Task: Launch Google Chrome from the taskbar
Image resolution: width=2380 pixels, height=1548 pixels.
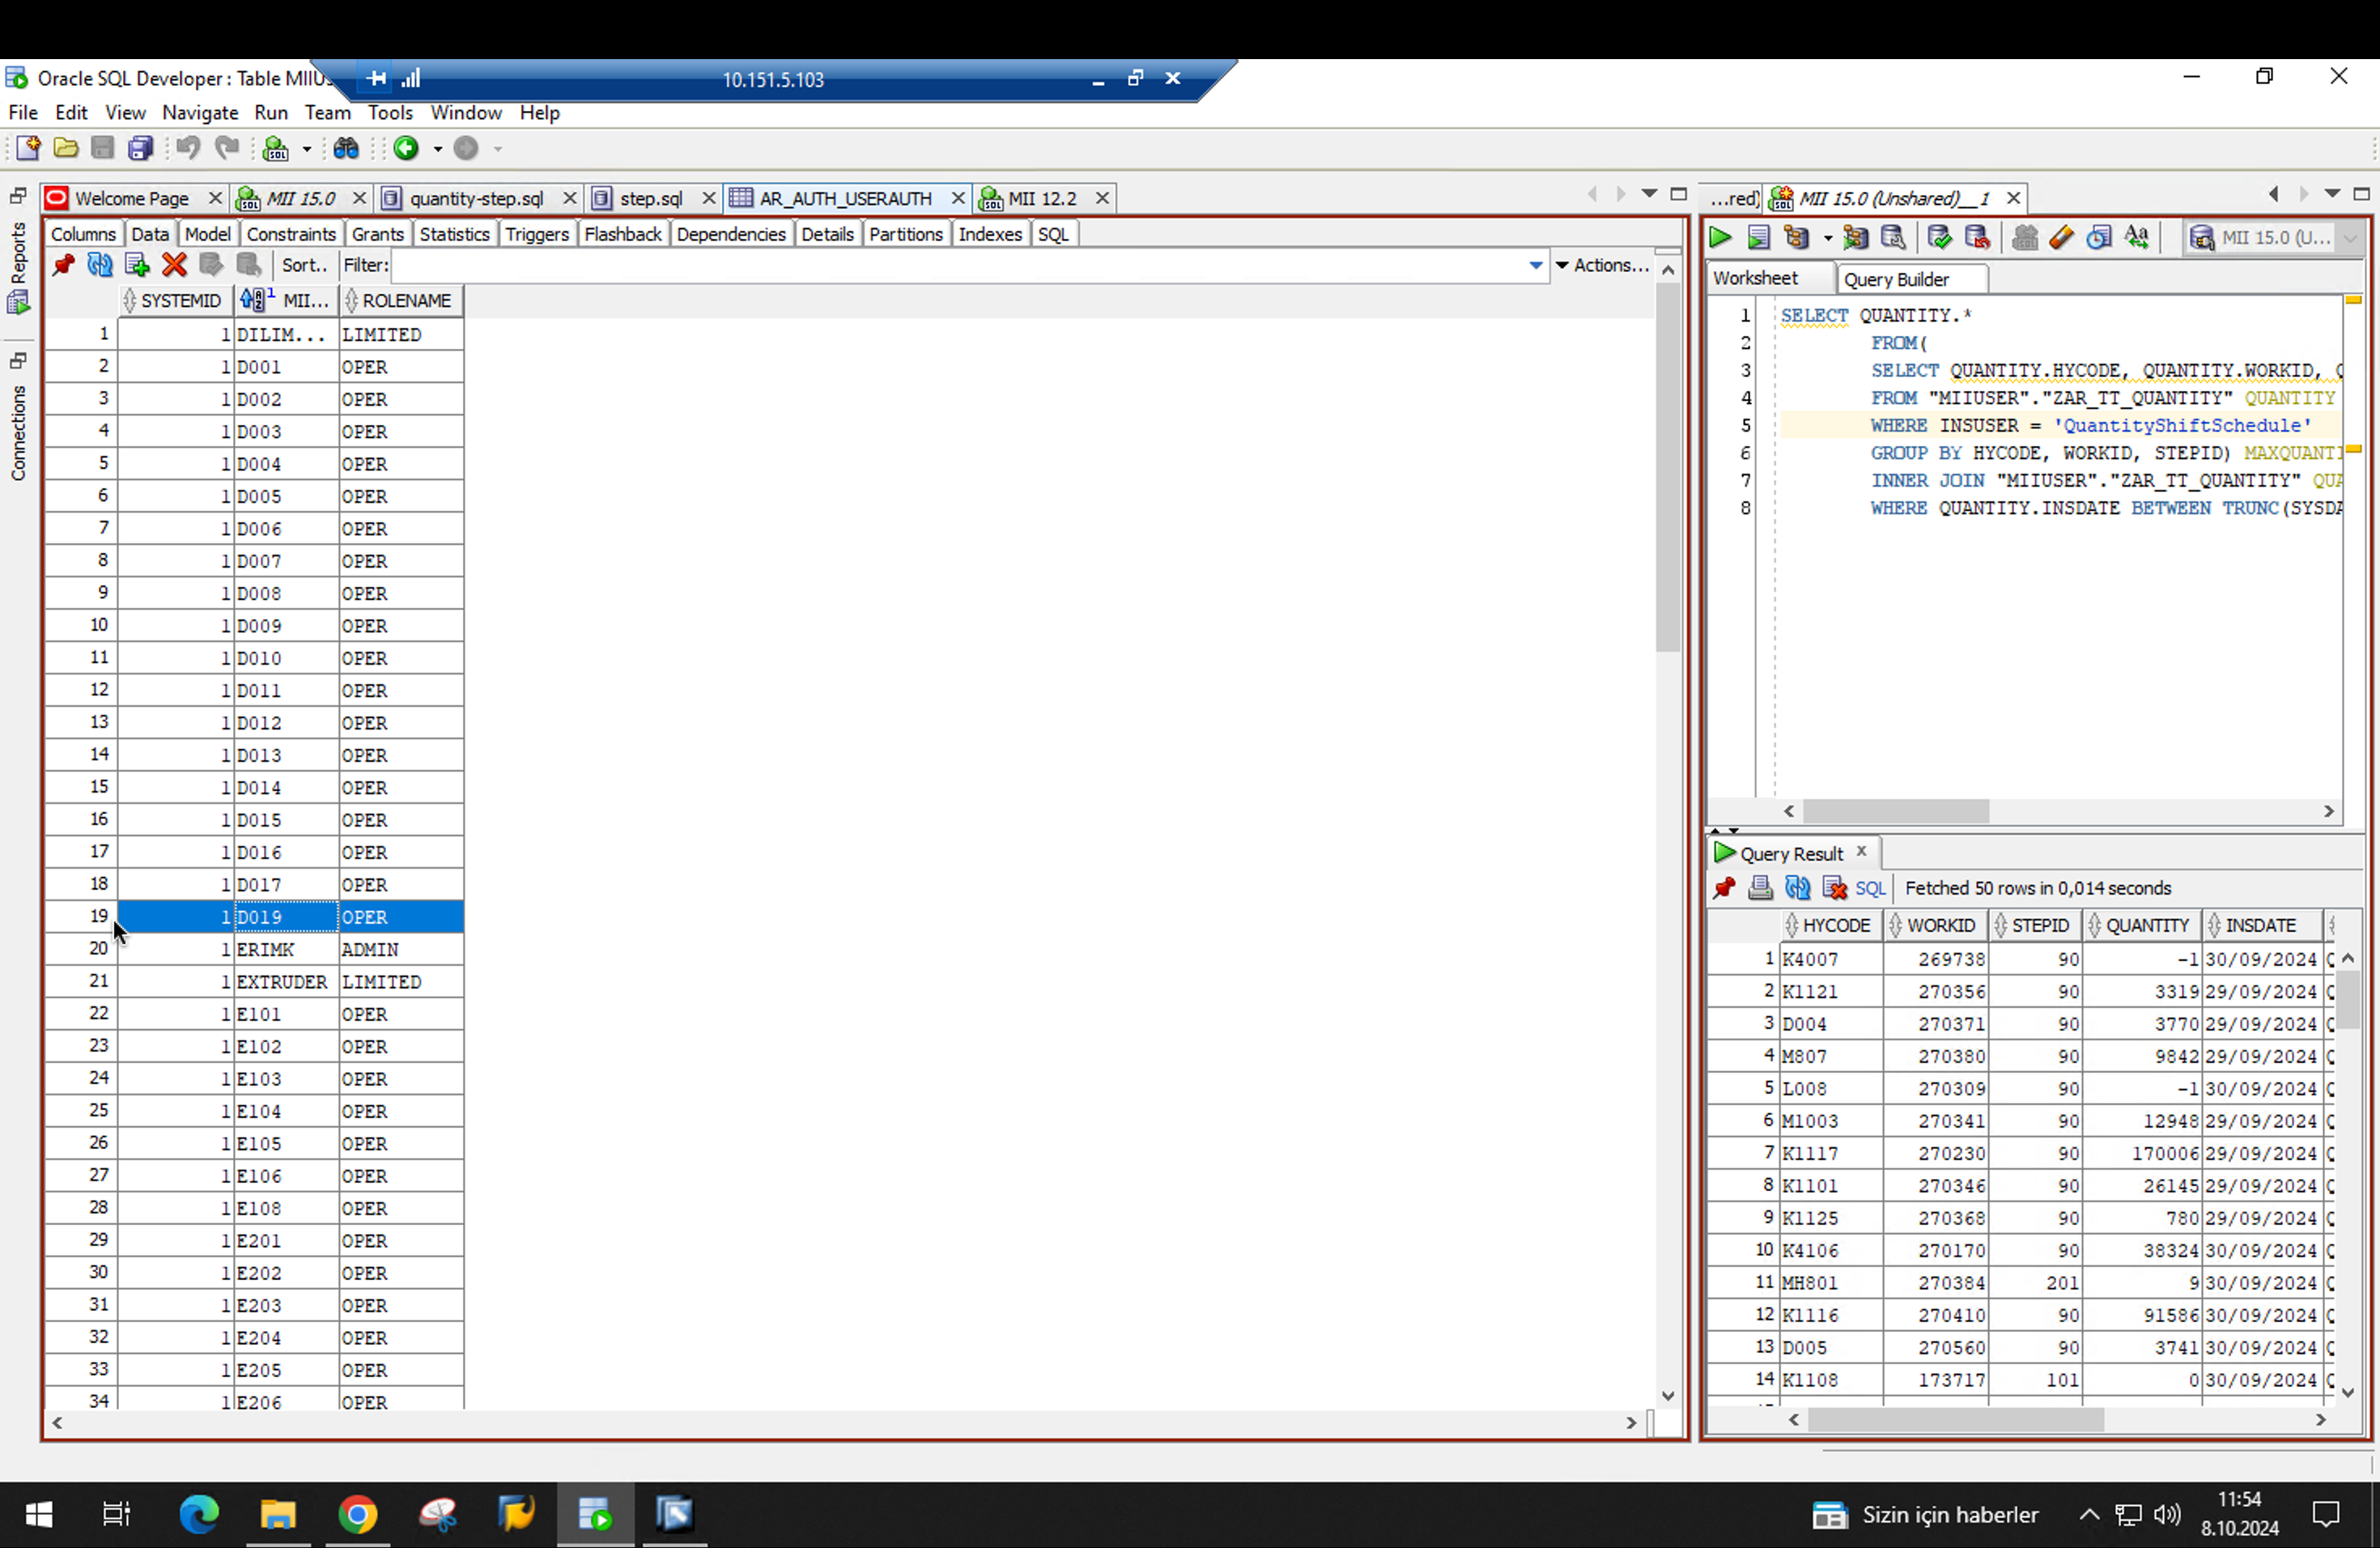Action: click(358, 1513)
